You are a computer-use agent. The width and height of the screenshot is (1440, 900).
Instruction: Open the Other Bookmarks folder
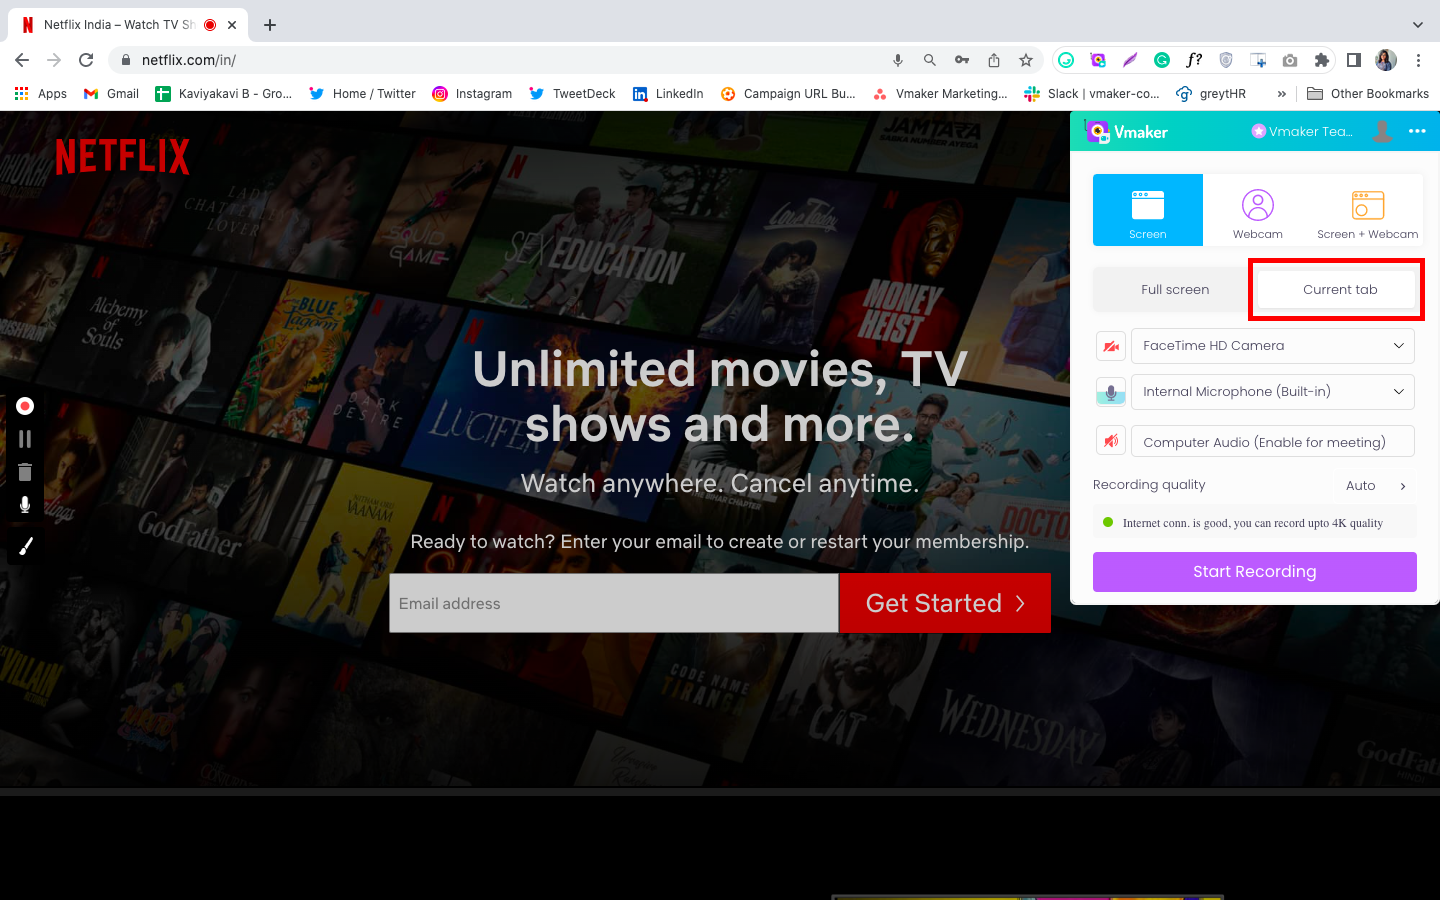(x=1368, y=94)
